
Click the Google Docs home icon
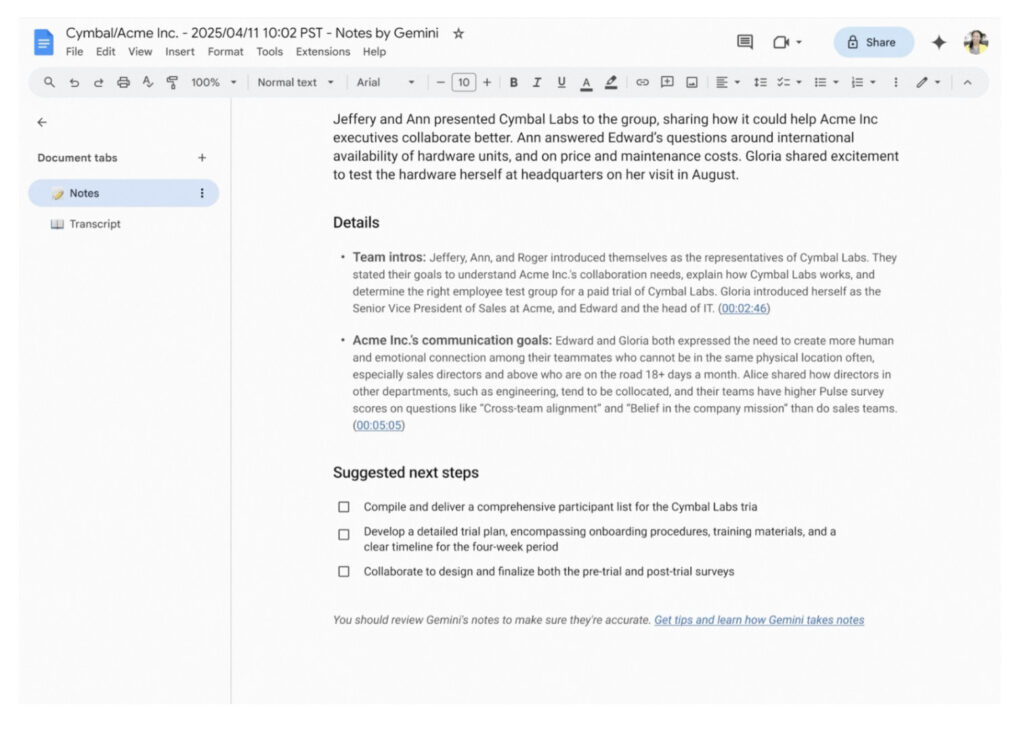coord(43,42)
